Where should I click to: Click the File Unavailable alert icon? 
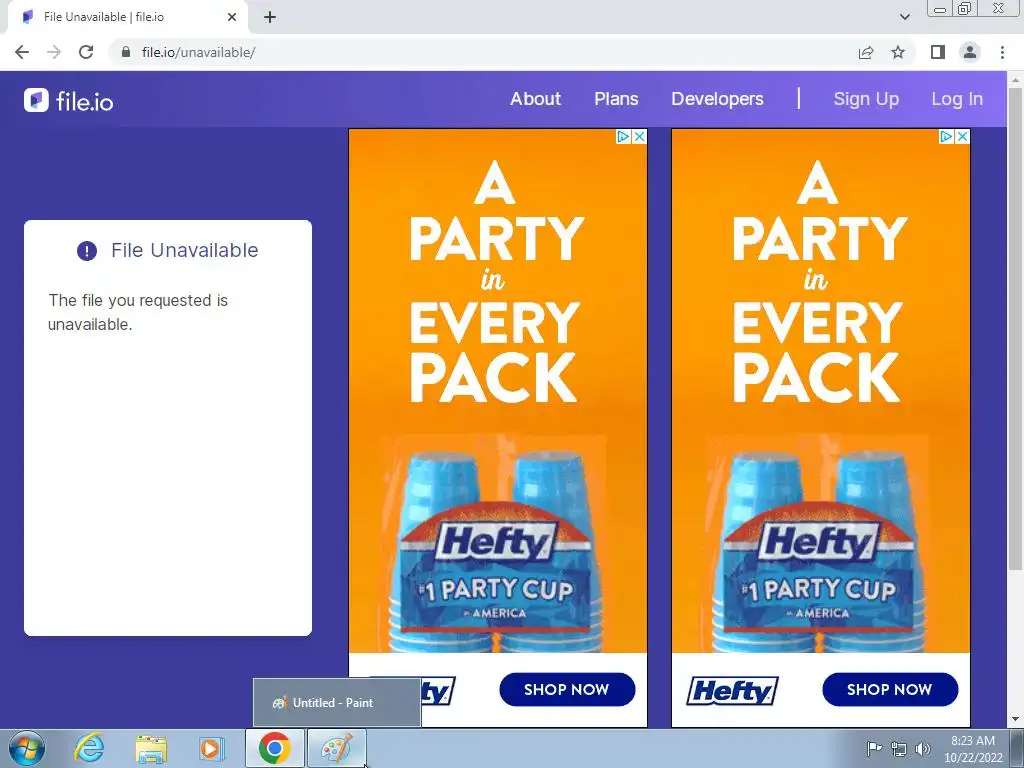pos(87,251)
